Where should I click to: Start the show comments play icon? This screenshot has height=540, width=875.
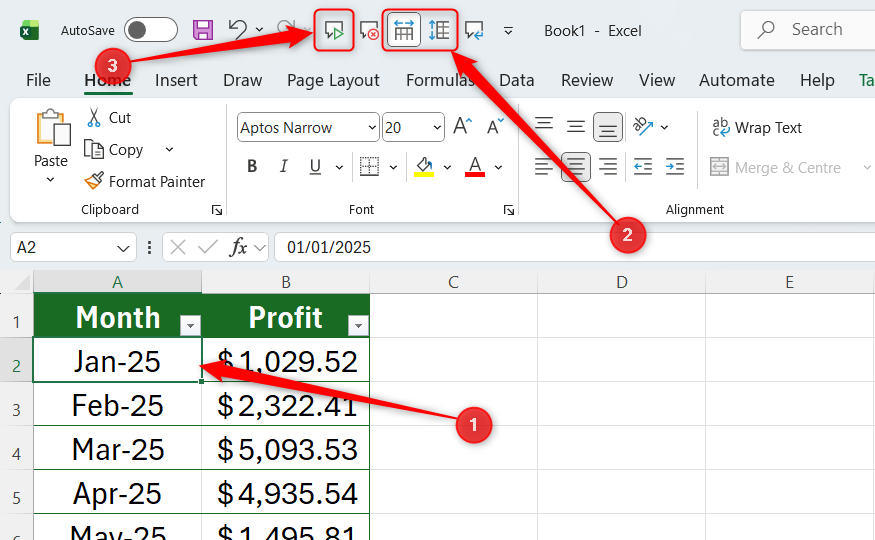[x=334, y=30]
